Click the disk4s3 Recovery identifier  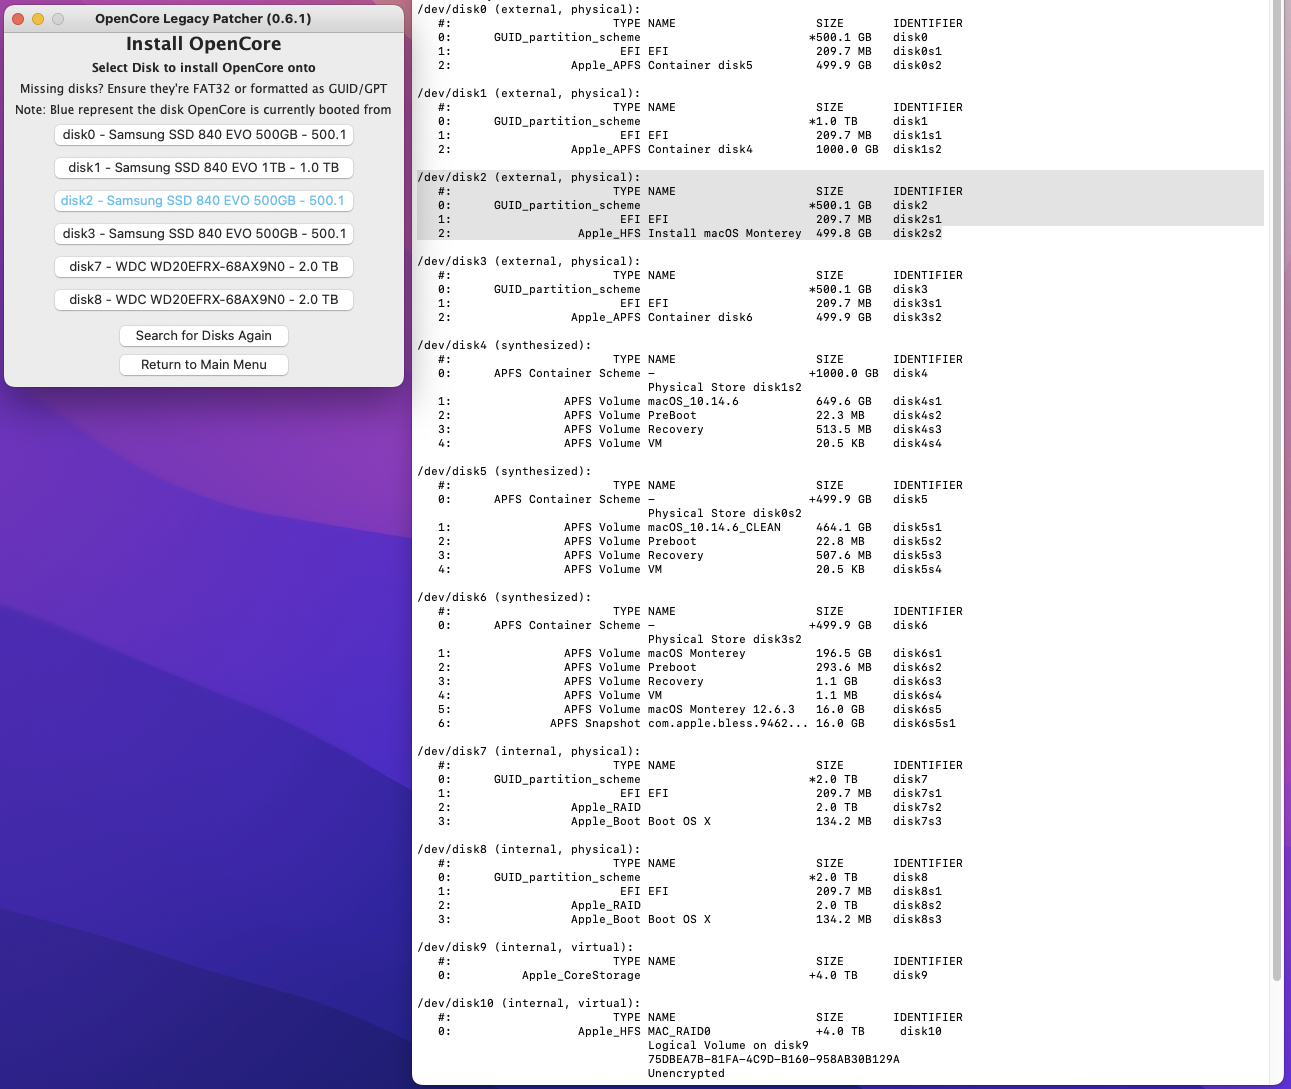click(917, 429)
